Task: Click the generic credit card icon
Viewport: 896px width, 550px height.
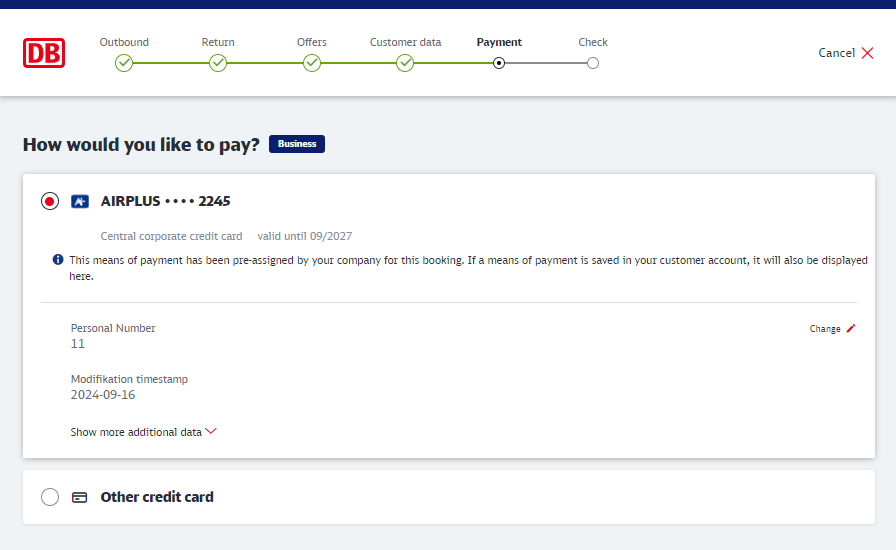Action: pyautogui.click(x=79, y=497)
